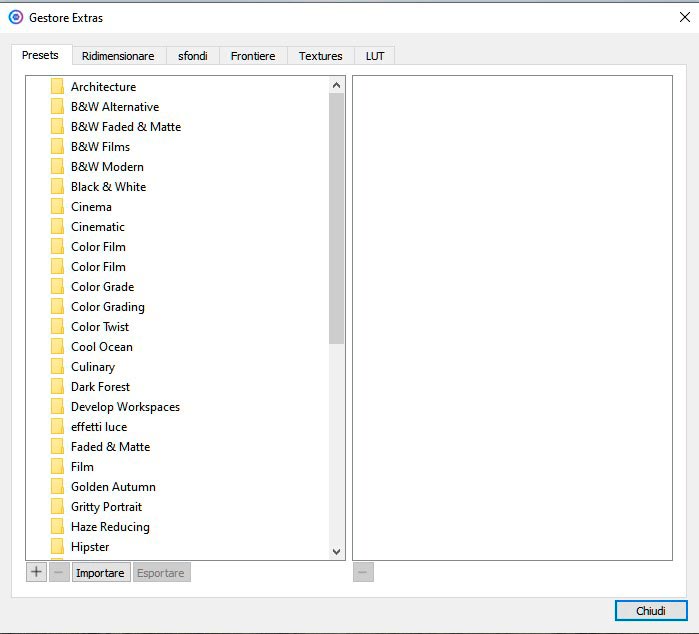
Task: Switch to the Ridimensionare tab
Action: pyautogui.click(x=118, y=56)
